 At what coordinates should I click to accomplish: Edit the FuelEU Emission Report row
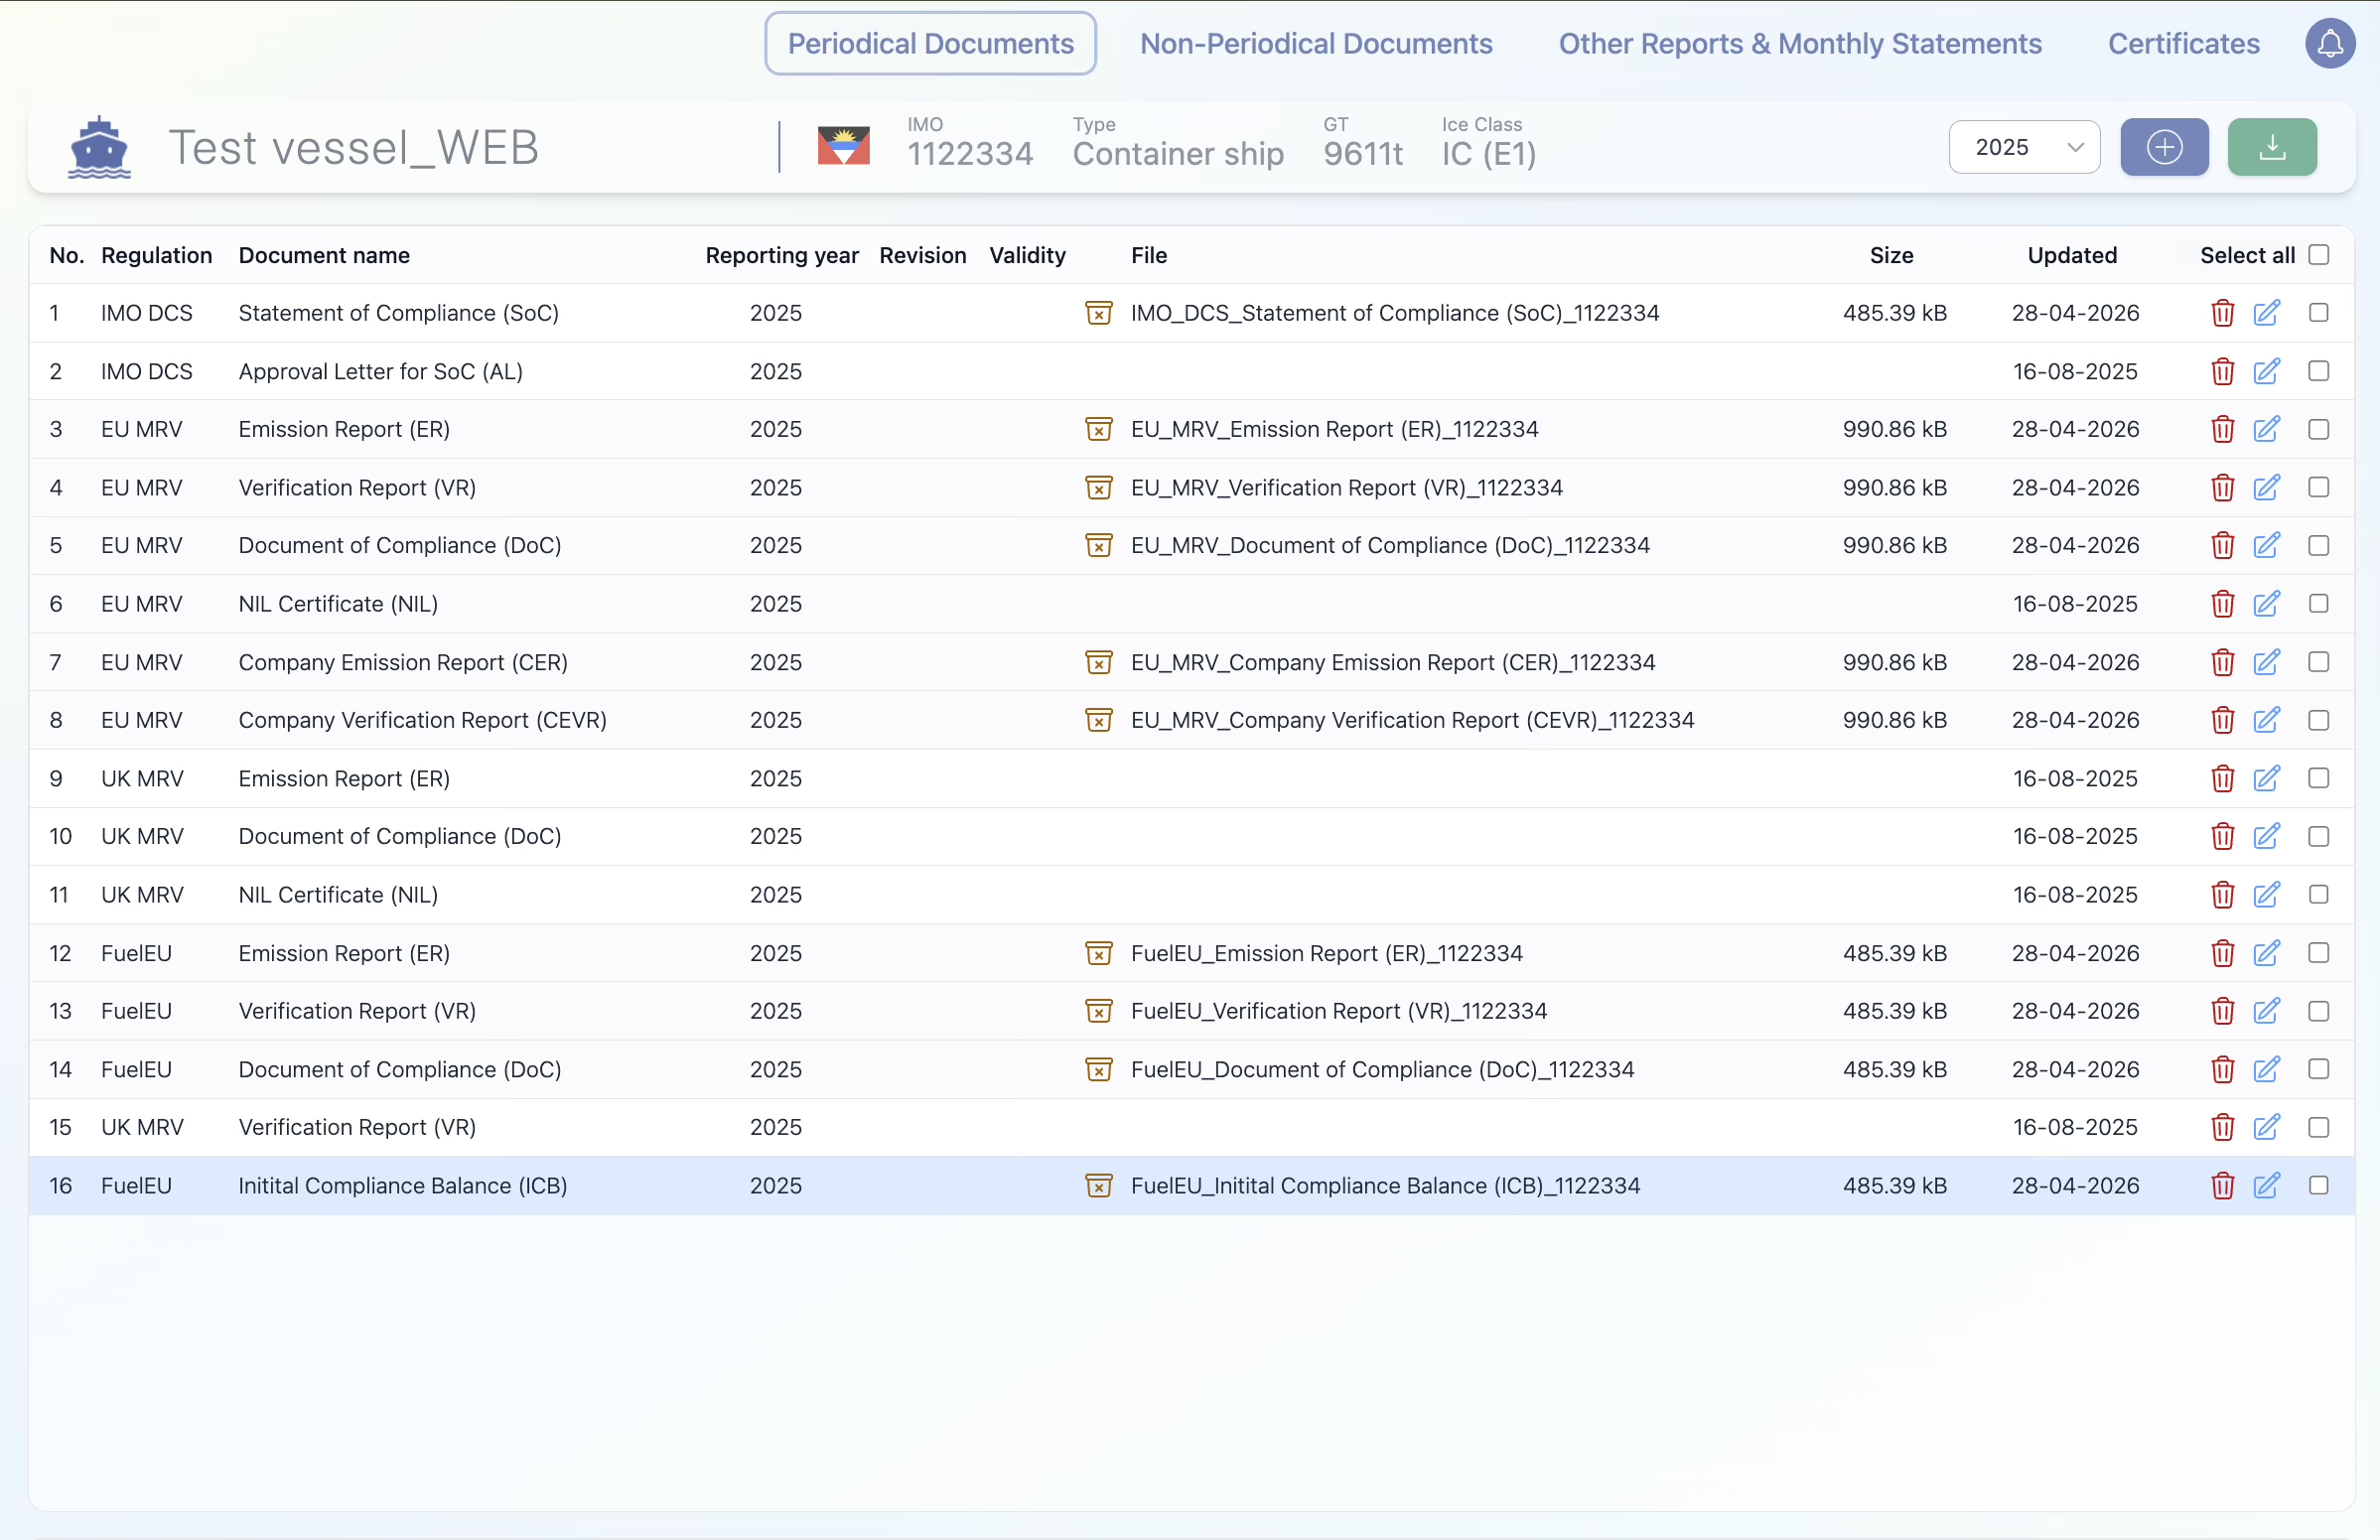2266,953
